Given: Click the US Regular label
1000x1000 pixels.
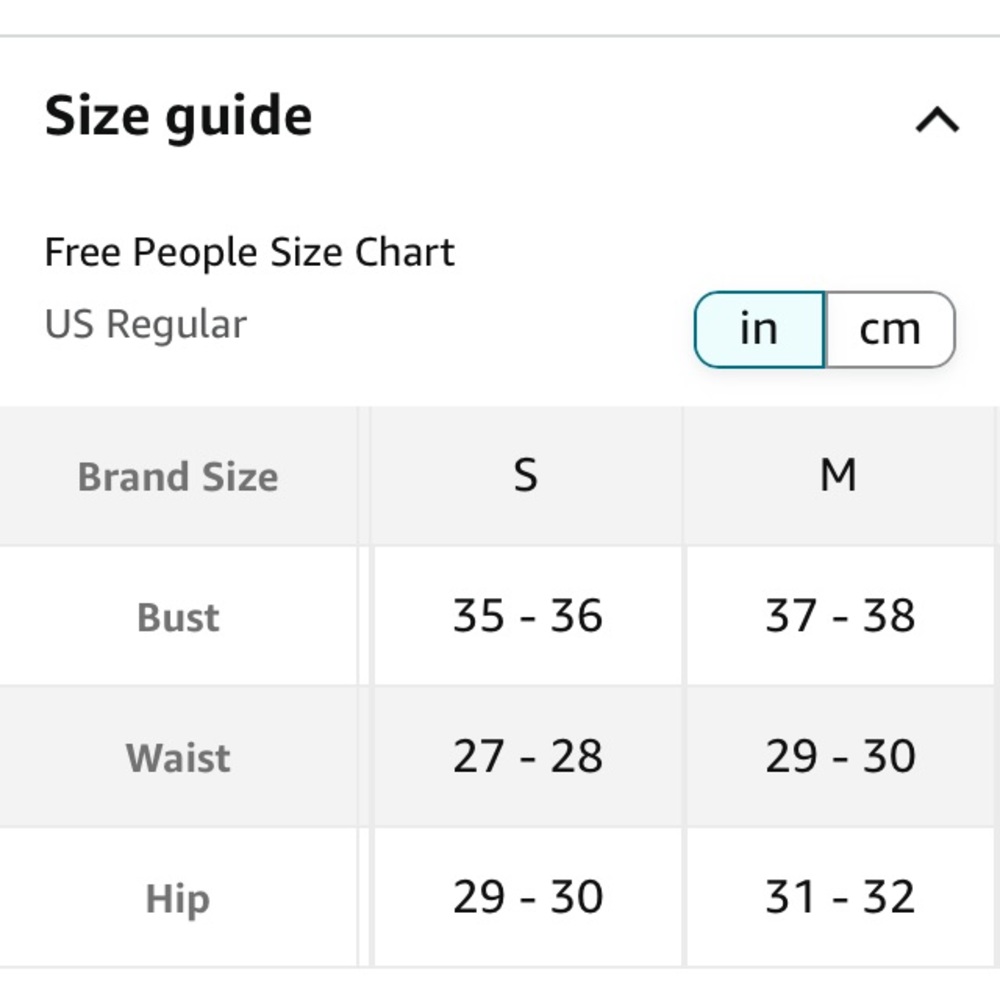Looking at the screenshot, I should coord(145,324).
